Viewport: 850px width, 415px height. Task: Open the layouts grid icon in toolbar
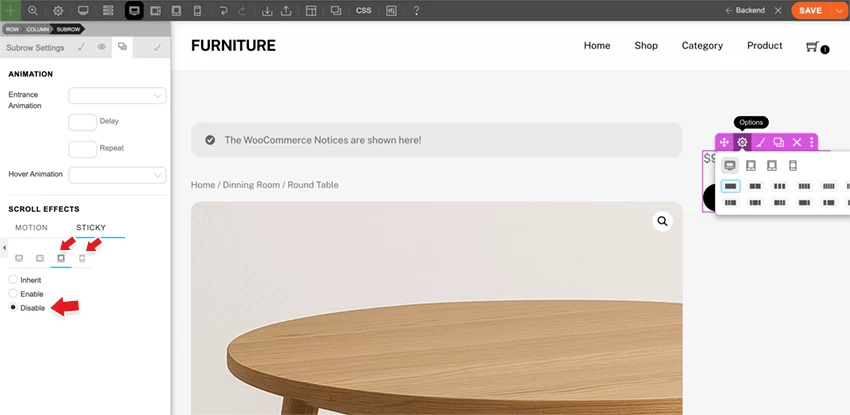coord(311,10)
